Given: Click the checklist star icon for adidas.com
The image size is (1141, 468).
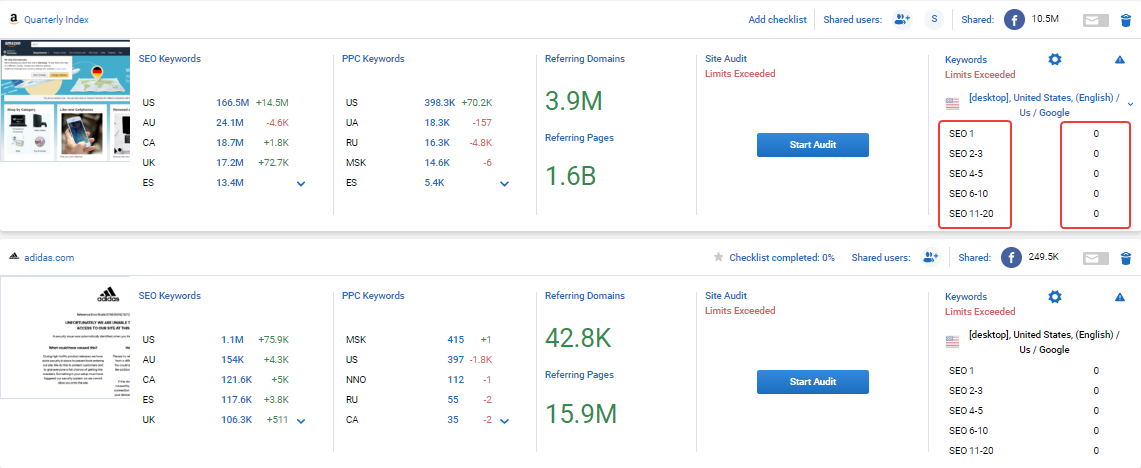Looking at the screenshot, I should click(718, 257).
